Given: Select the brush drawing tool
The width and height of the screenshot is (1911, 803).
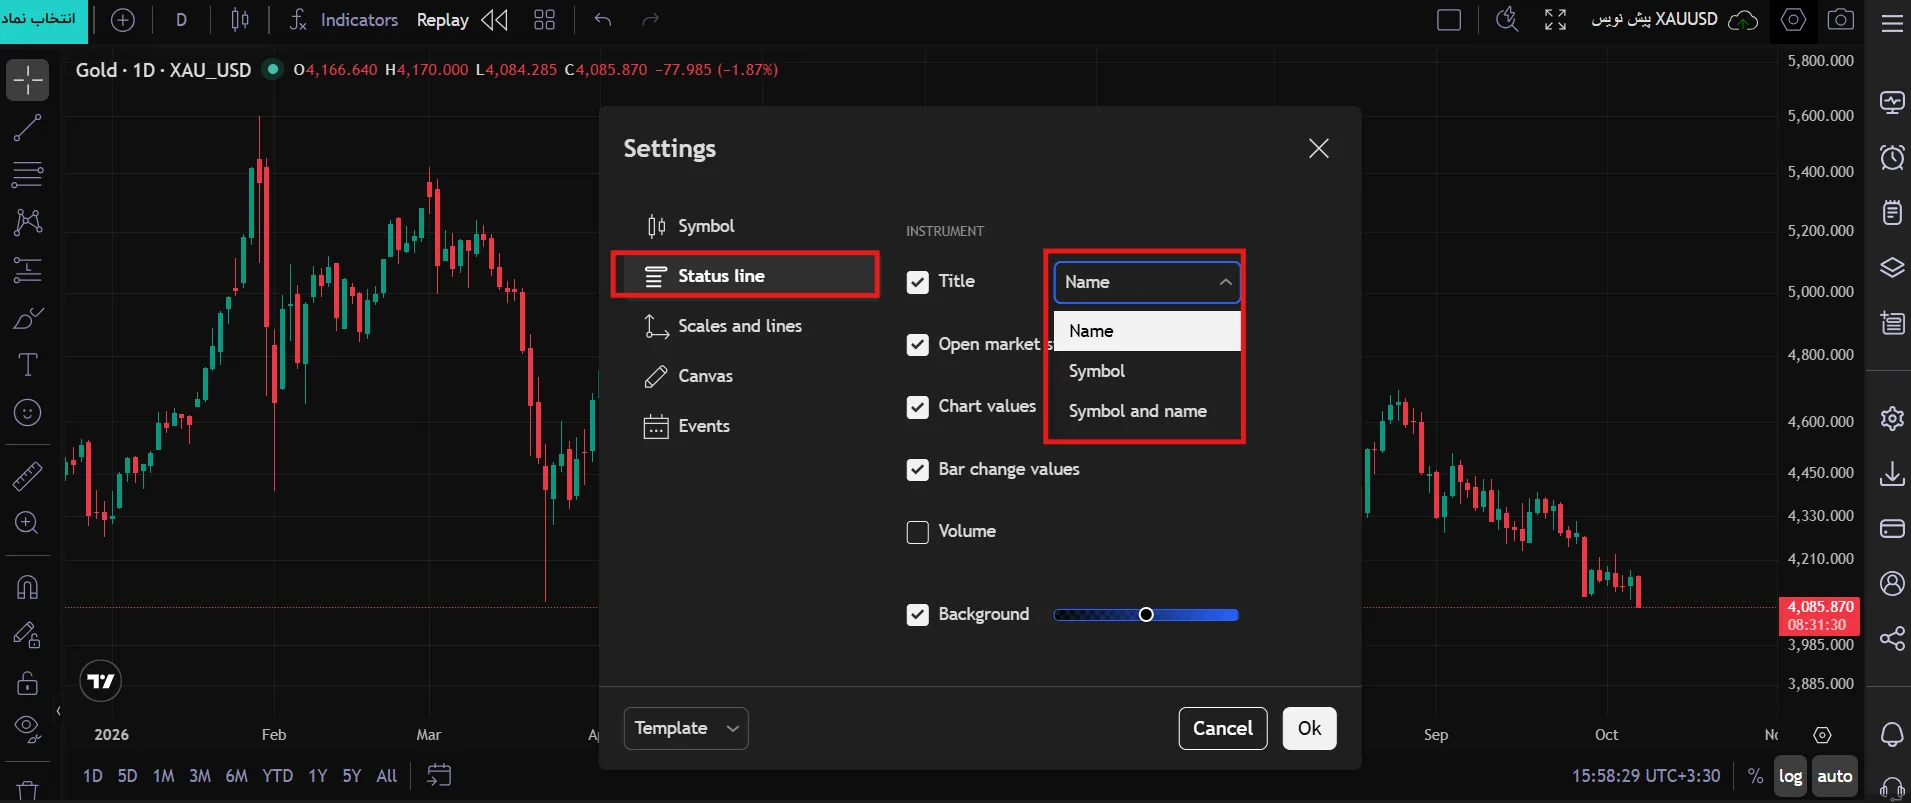Looking at the screenshot, I should [x=27, y=319].
